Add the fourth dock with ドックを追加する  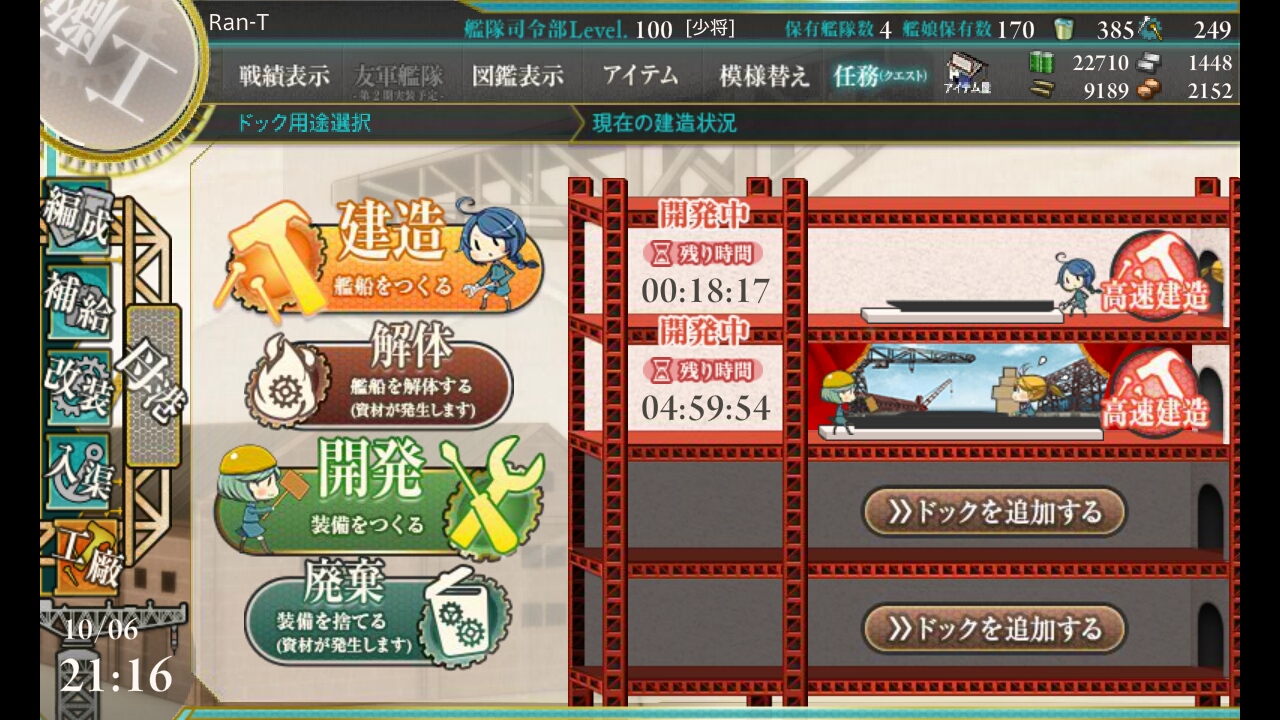pos(994,629)
